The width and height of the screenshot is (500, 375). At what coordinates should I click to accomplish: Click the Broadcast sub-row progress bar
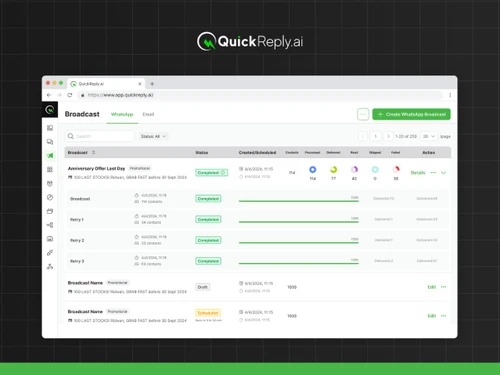[299, 201]
